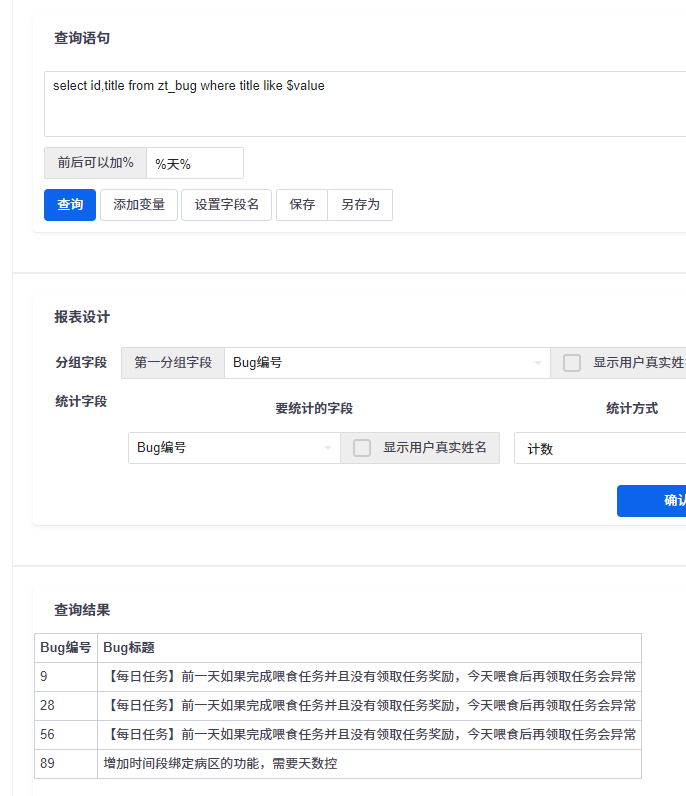Select result cell with Bug number 56
This screenshot has height=796, width=686.
[66, 735]
